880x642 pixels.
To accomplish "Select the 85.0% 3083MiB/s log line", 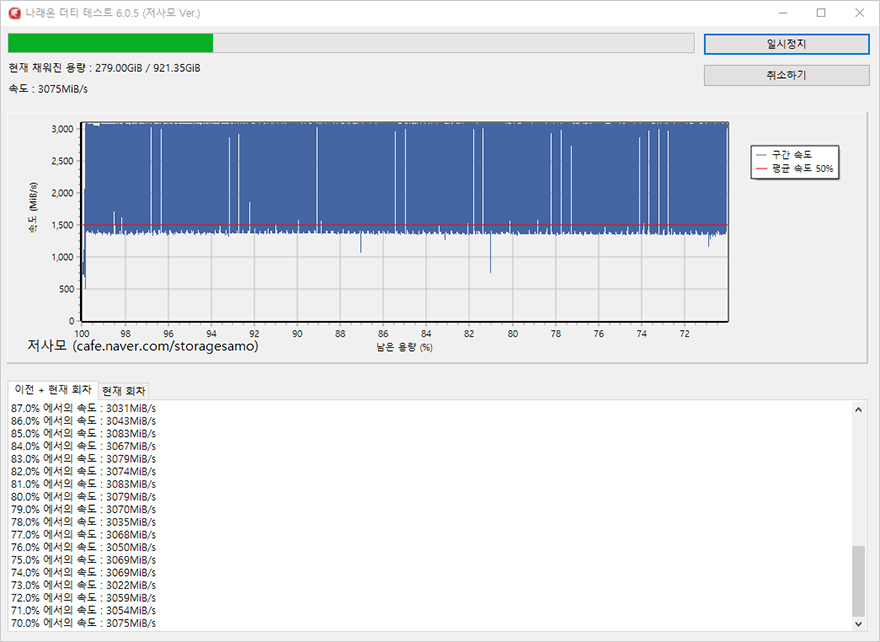I will [83, 433].
